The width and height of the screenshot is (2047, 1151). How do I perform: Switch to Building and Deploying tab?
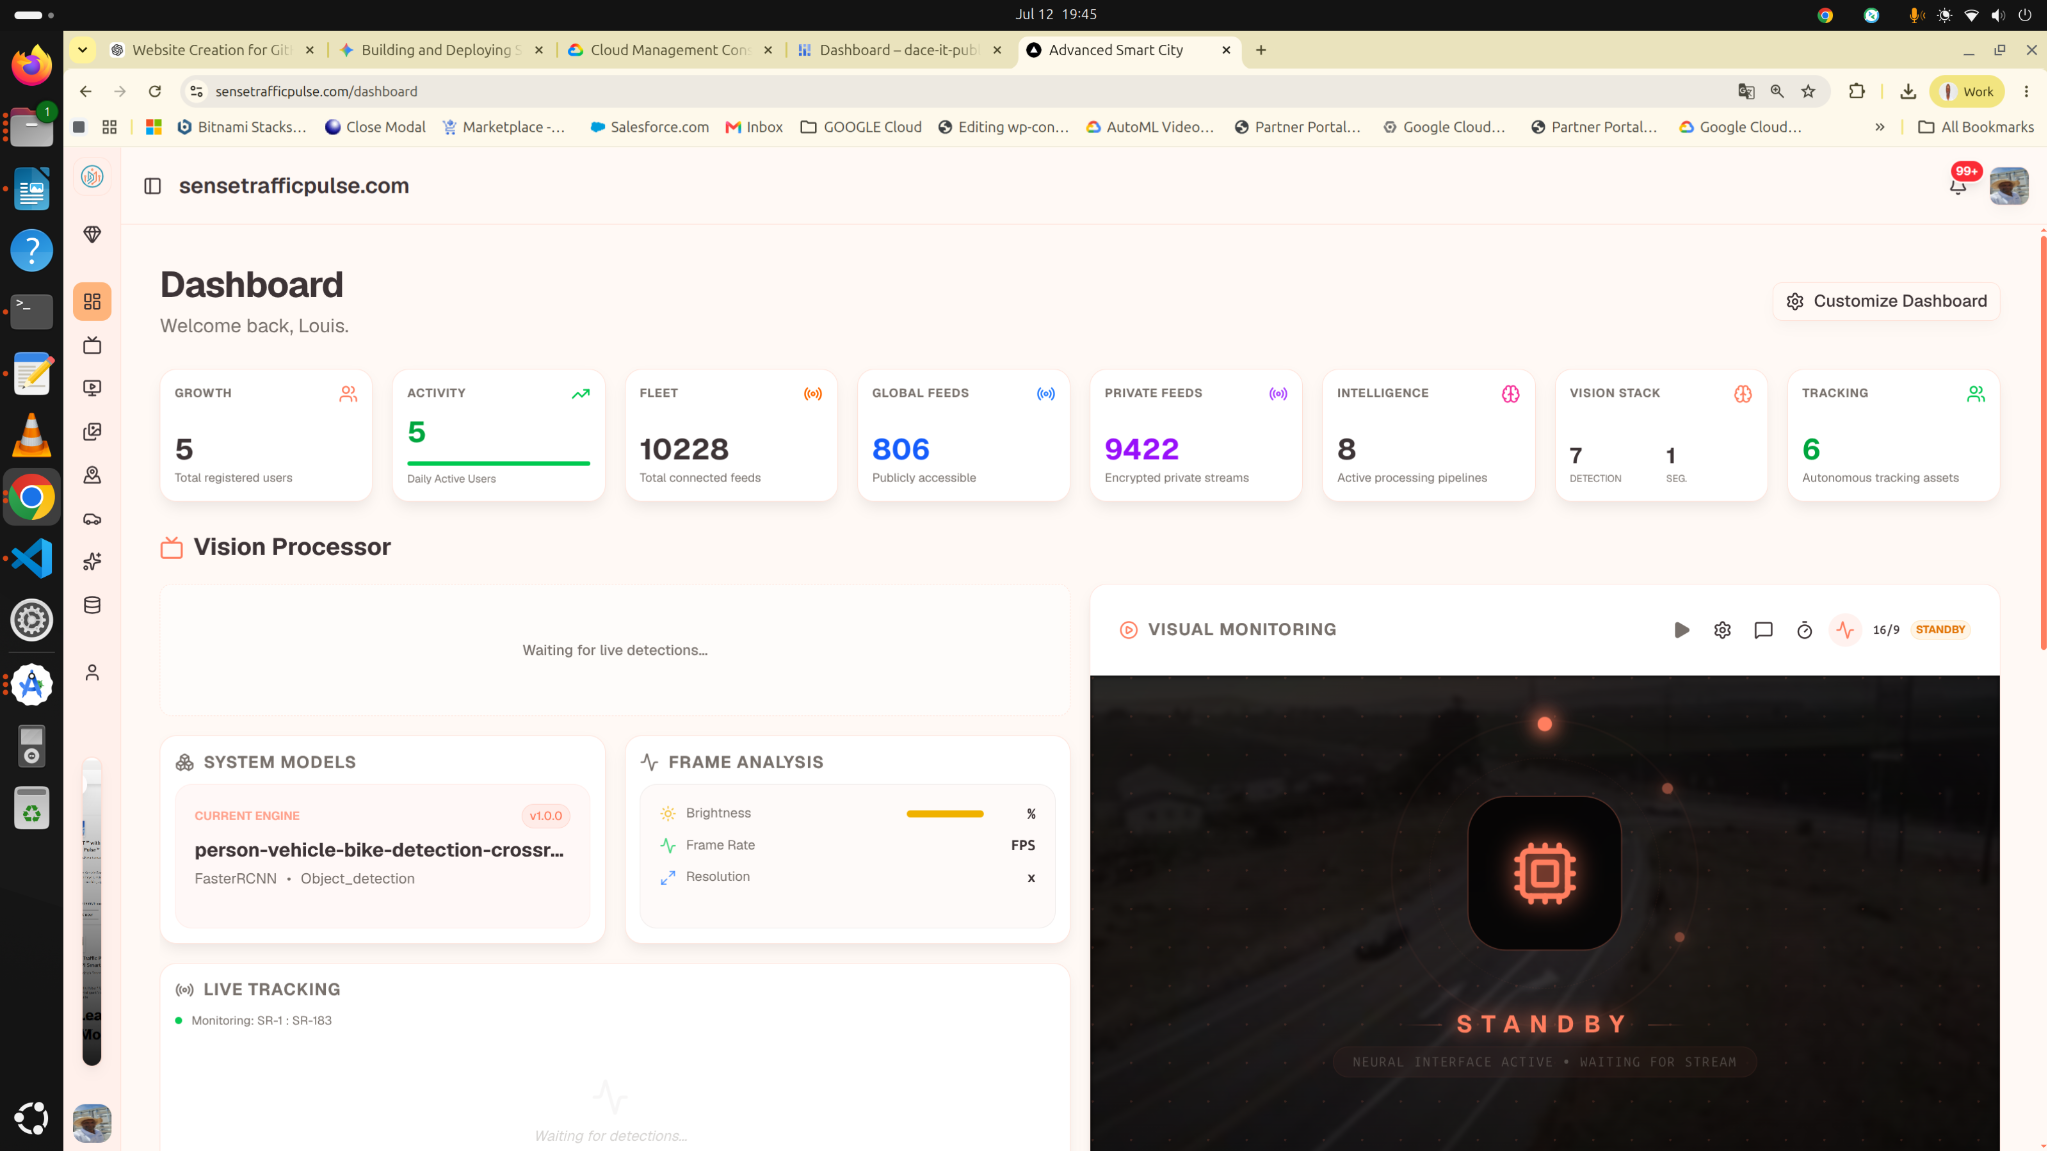pos(441,50)
